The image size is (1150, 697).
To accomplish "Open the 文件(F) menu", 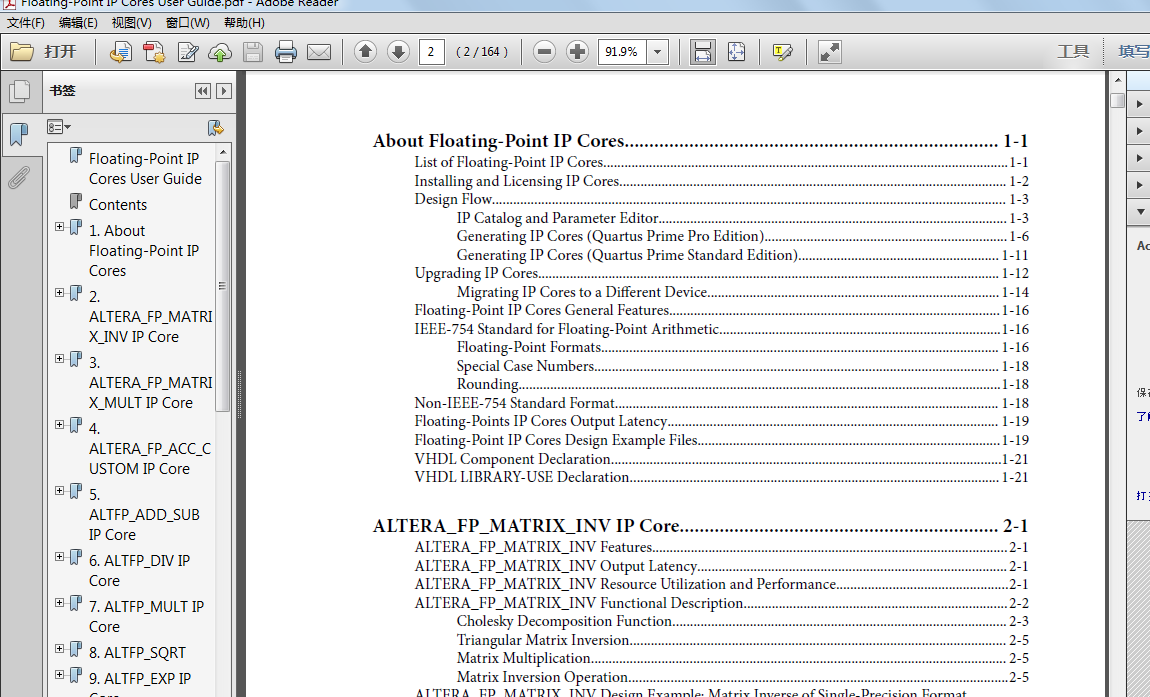I will 26,23.
